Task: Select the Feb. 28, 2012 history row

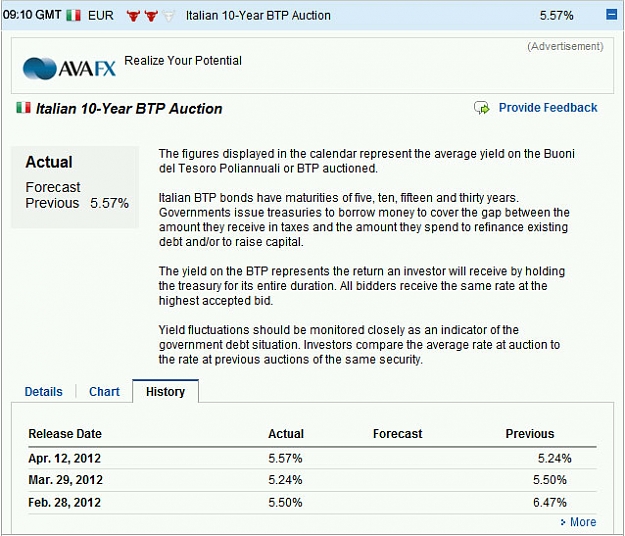Action: pyautogui.click(x=312, y=503)
